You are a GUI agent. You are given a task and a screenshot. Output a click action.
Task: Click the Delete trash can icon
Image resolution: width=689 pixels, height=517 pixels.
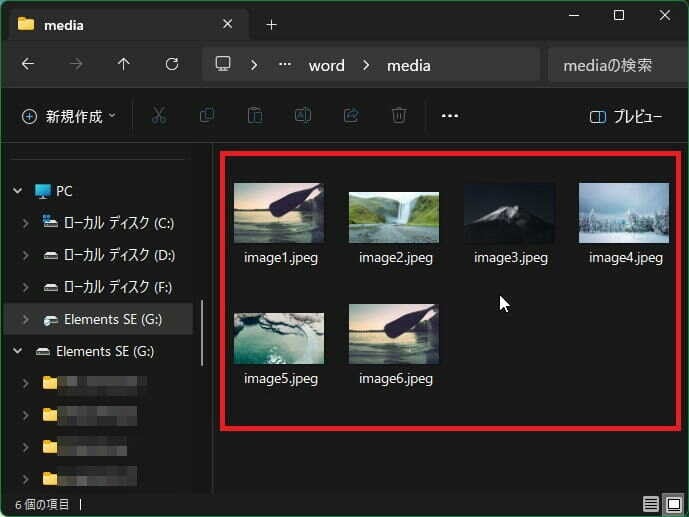399,116
